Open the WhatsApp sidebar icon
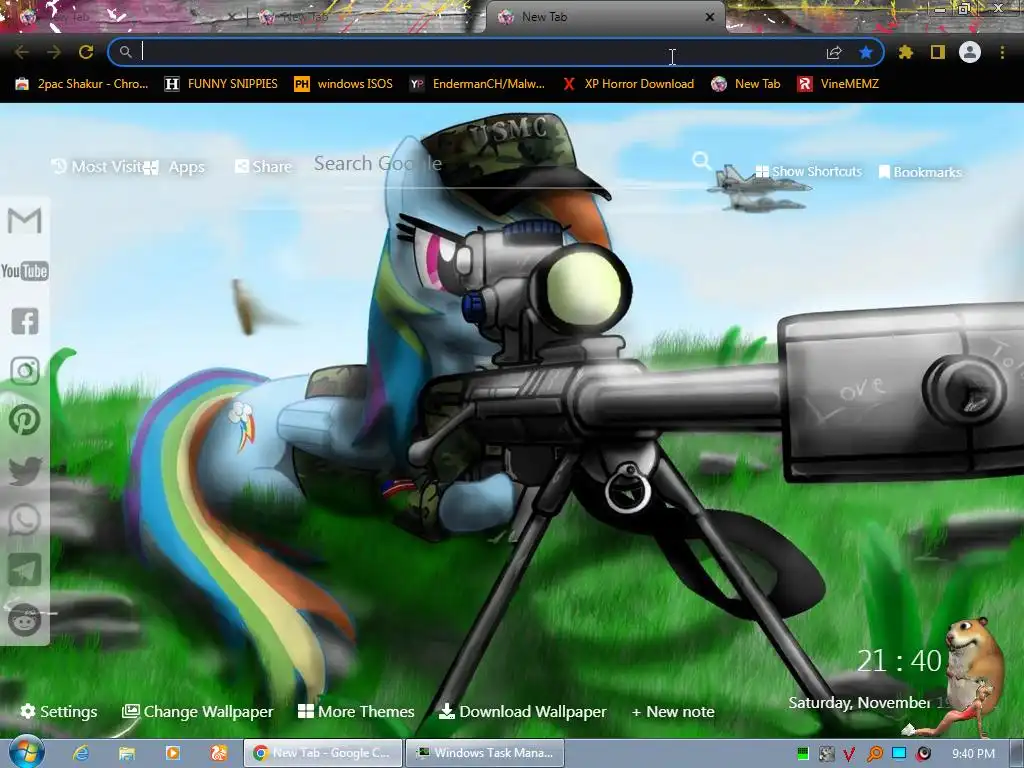The width and height of the screenshot is (1024, 768). click(x=25, y=520)
